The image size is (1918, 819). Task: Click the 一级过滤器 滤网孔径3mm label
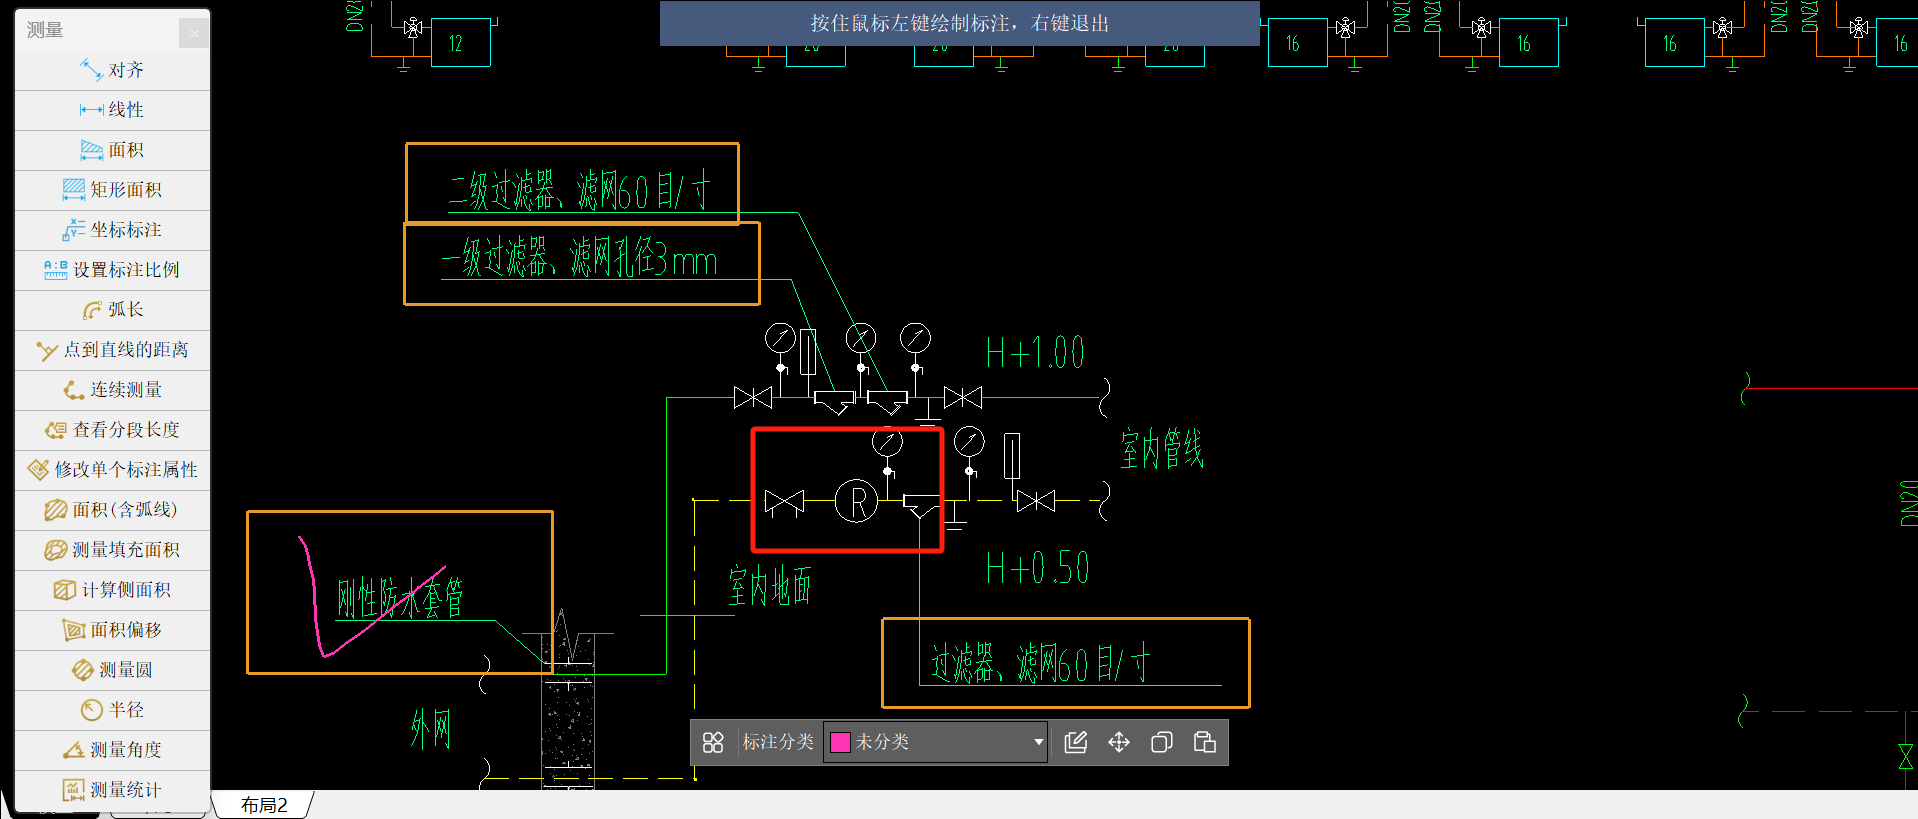pyautogui.click(x=580, y=259)
